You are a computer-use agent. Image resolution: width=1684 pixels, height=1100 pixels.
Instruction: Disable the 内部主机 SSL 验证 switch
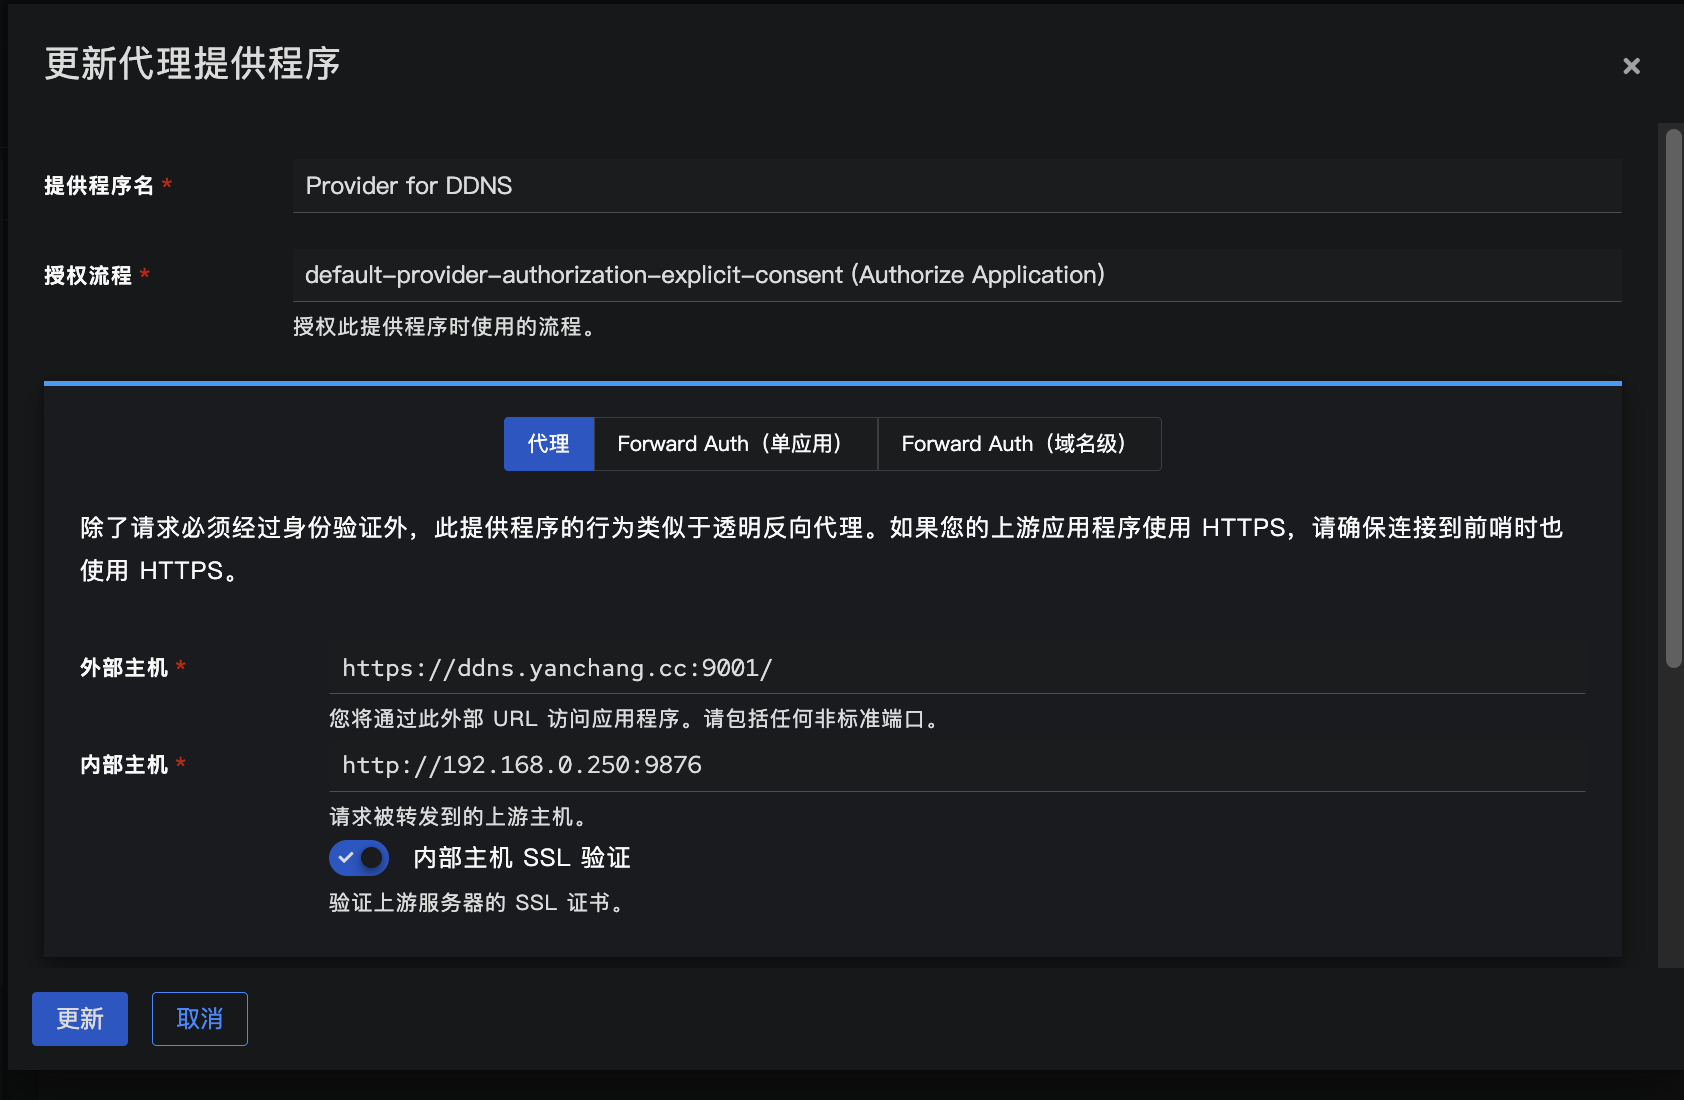[359, 858]
